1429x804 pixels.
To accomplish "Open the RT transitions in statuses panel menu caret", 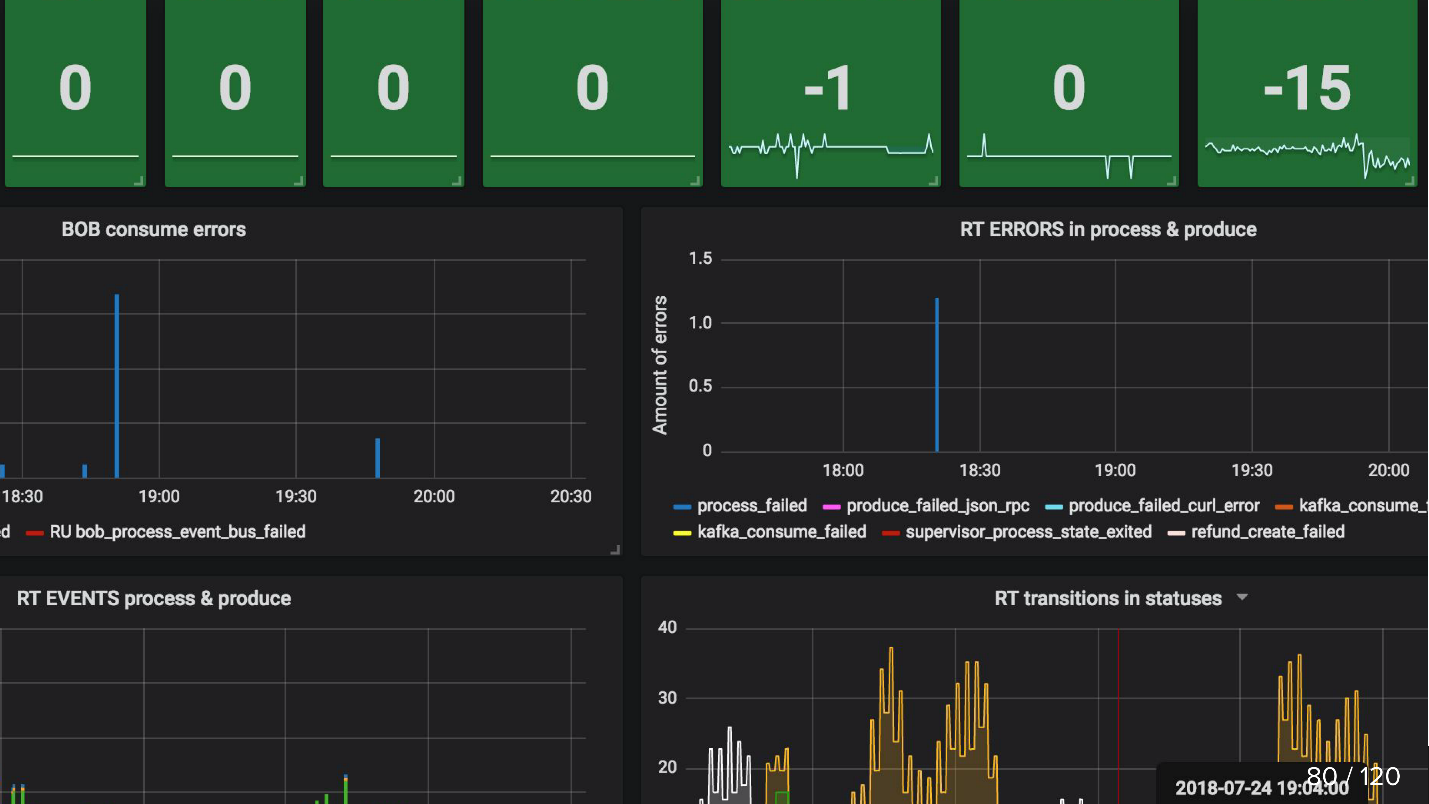I will pyautogui.click(x=1242, y=598).
